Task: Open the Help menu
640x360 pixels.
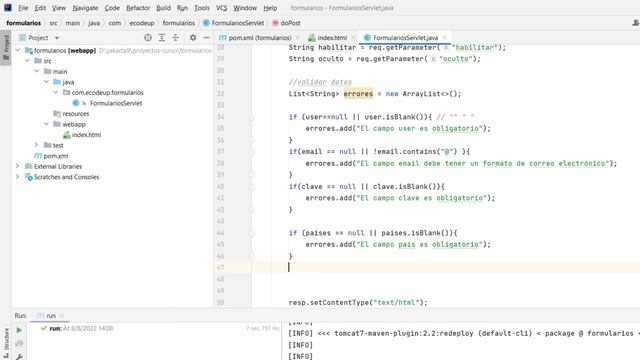Action: coord(270,8)
